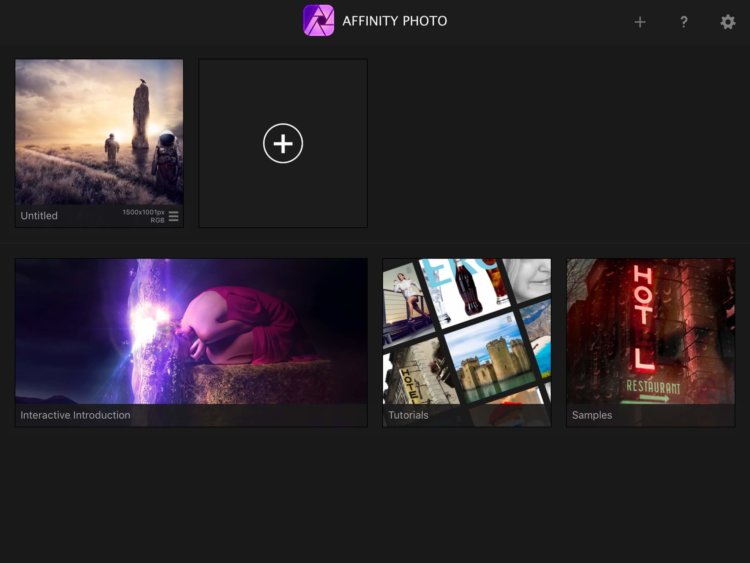The width and height of the screenshot is (750, 563).
Task: Click the 'Tutorials' label text
Action: (408, 415)
